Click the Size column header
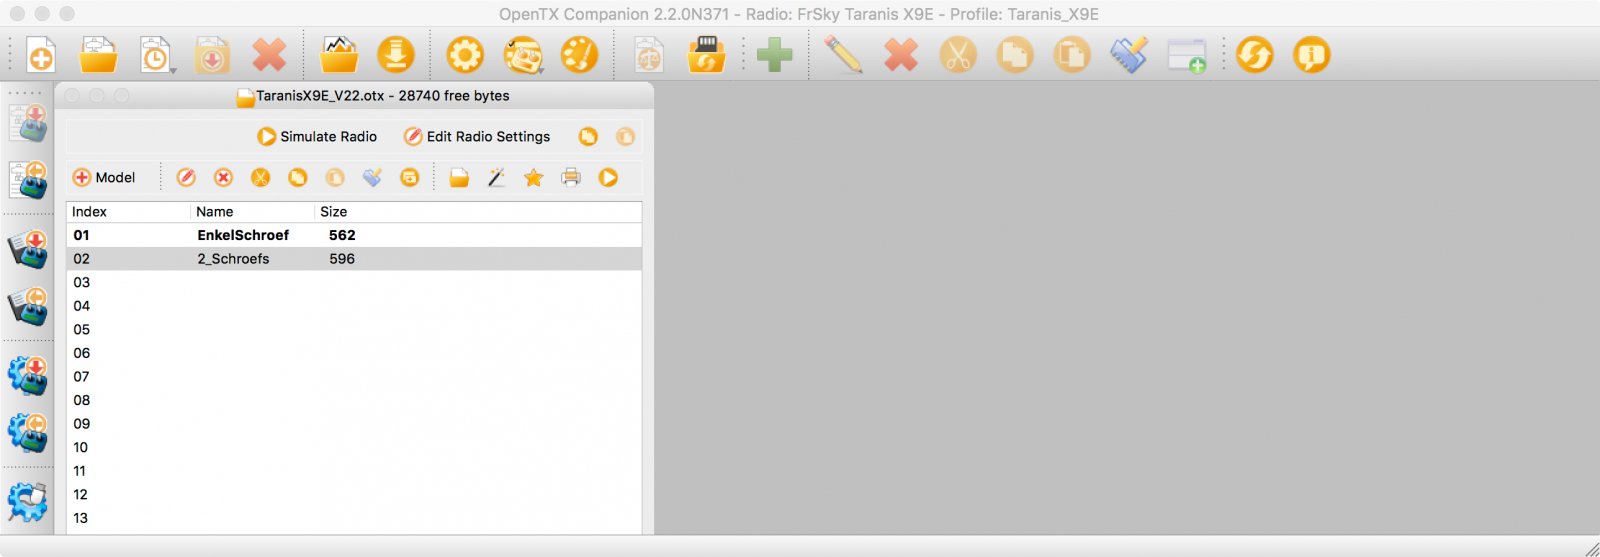Screen dimensions: 1600x557 pyautogui.click(x=478, y=212)
